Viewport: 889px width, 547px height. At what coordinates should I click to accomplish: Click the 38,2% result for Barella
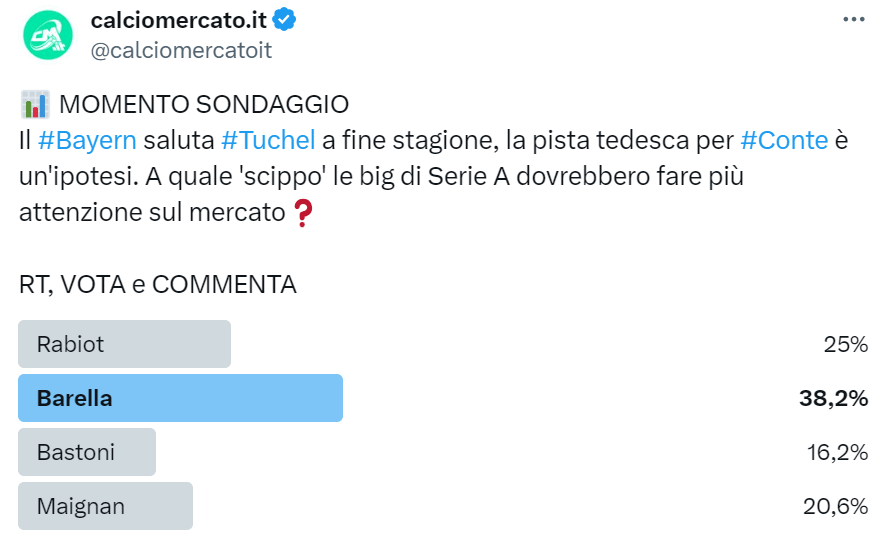pyautogui.click(x=832, y=398)
